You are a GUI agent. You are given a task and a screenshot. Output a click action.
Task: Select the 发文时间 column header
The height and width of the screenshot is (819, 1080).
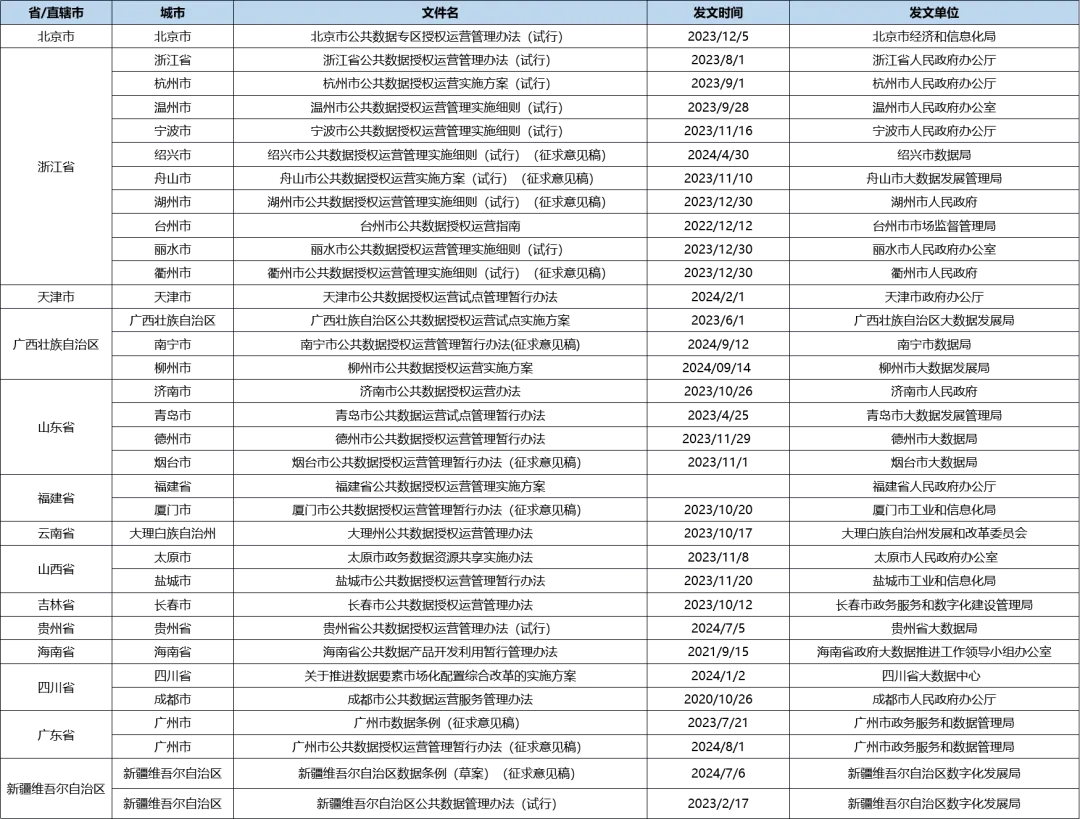tap(718, 13)
